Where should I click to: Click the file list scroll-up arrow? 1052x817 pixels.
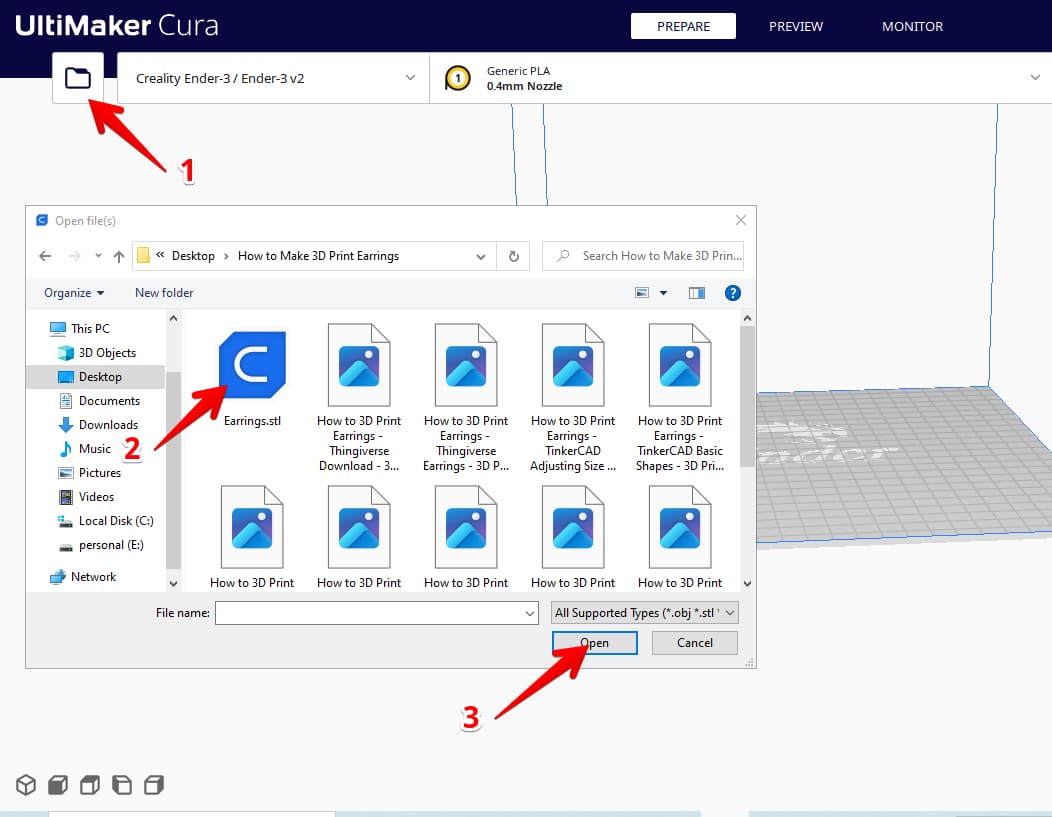747,319
